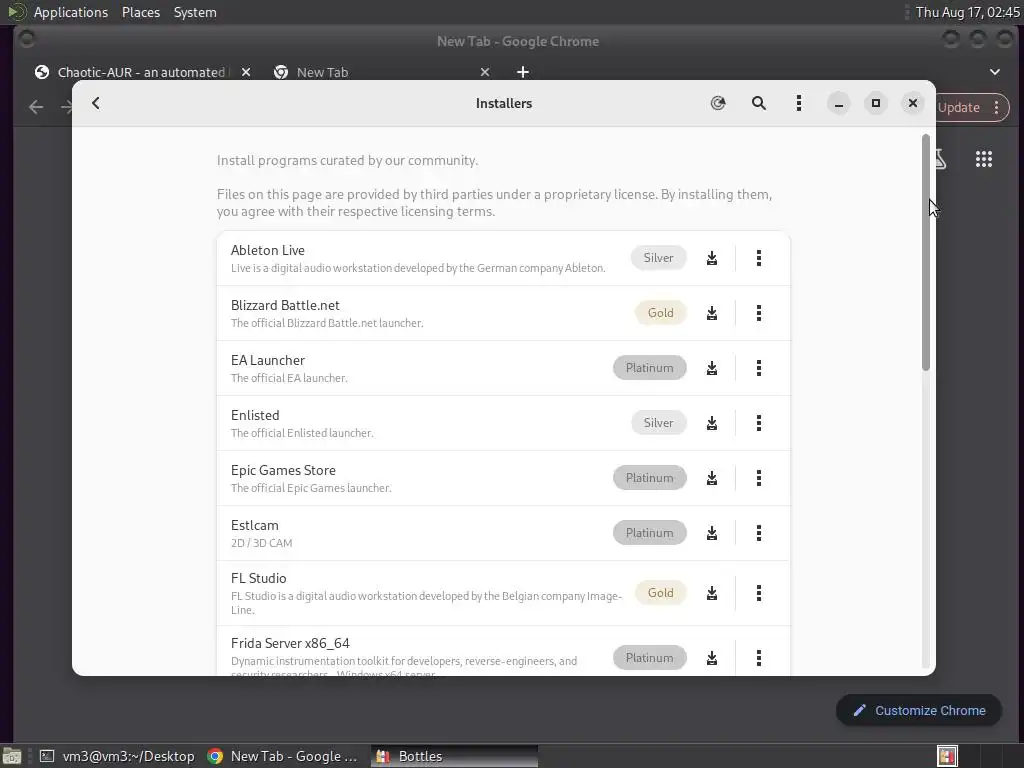Image resolution: width=1024 pixels, height=768 pixels.
Task: Select the Enlisted row title
Action: pos(255,415)
